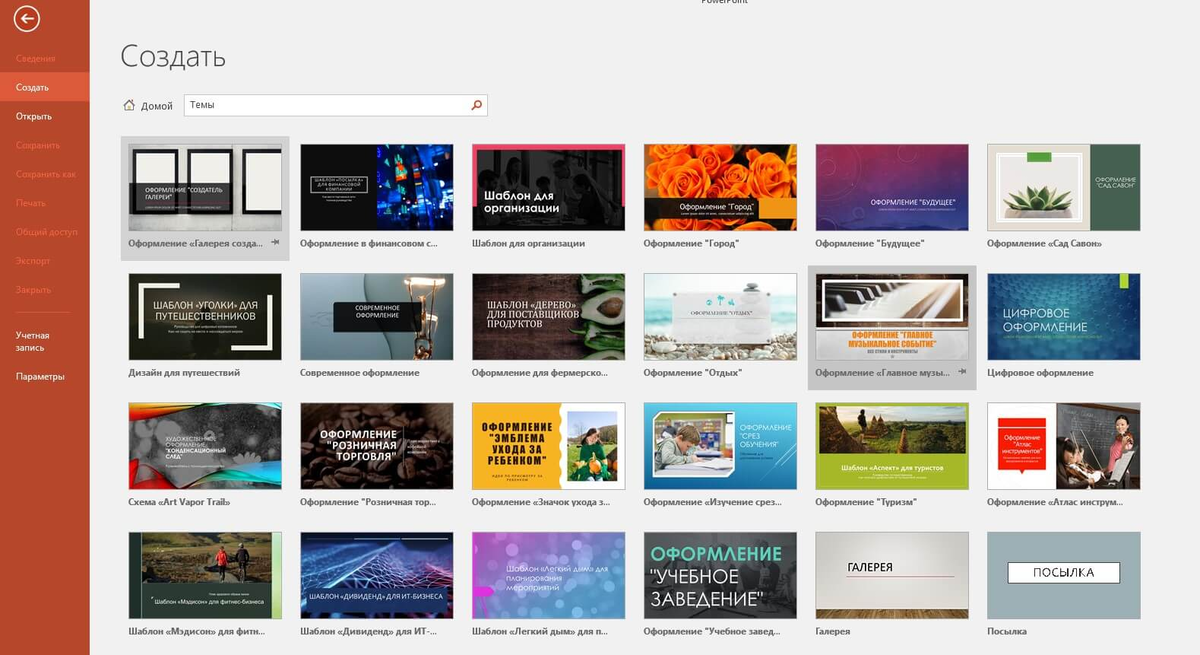Select «Изучение срез...» learning thumbnail
This screenshot has width=1200, height=655.
[720, 446]
